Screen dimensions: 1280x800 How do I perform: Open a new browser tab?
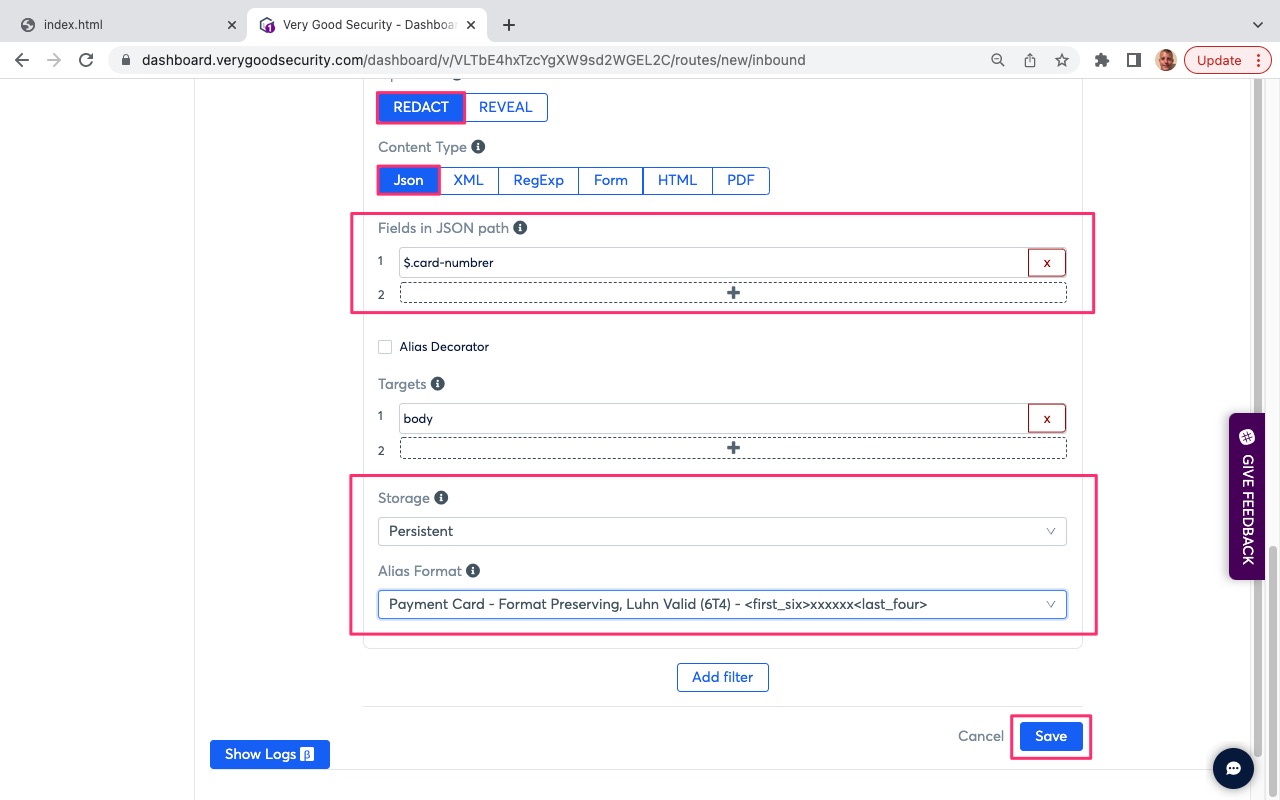click(509, 25)
